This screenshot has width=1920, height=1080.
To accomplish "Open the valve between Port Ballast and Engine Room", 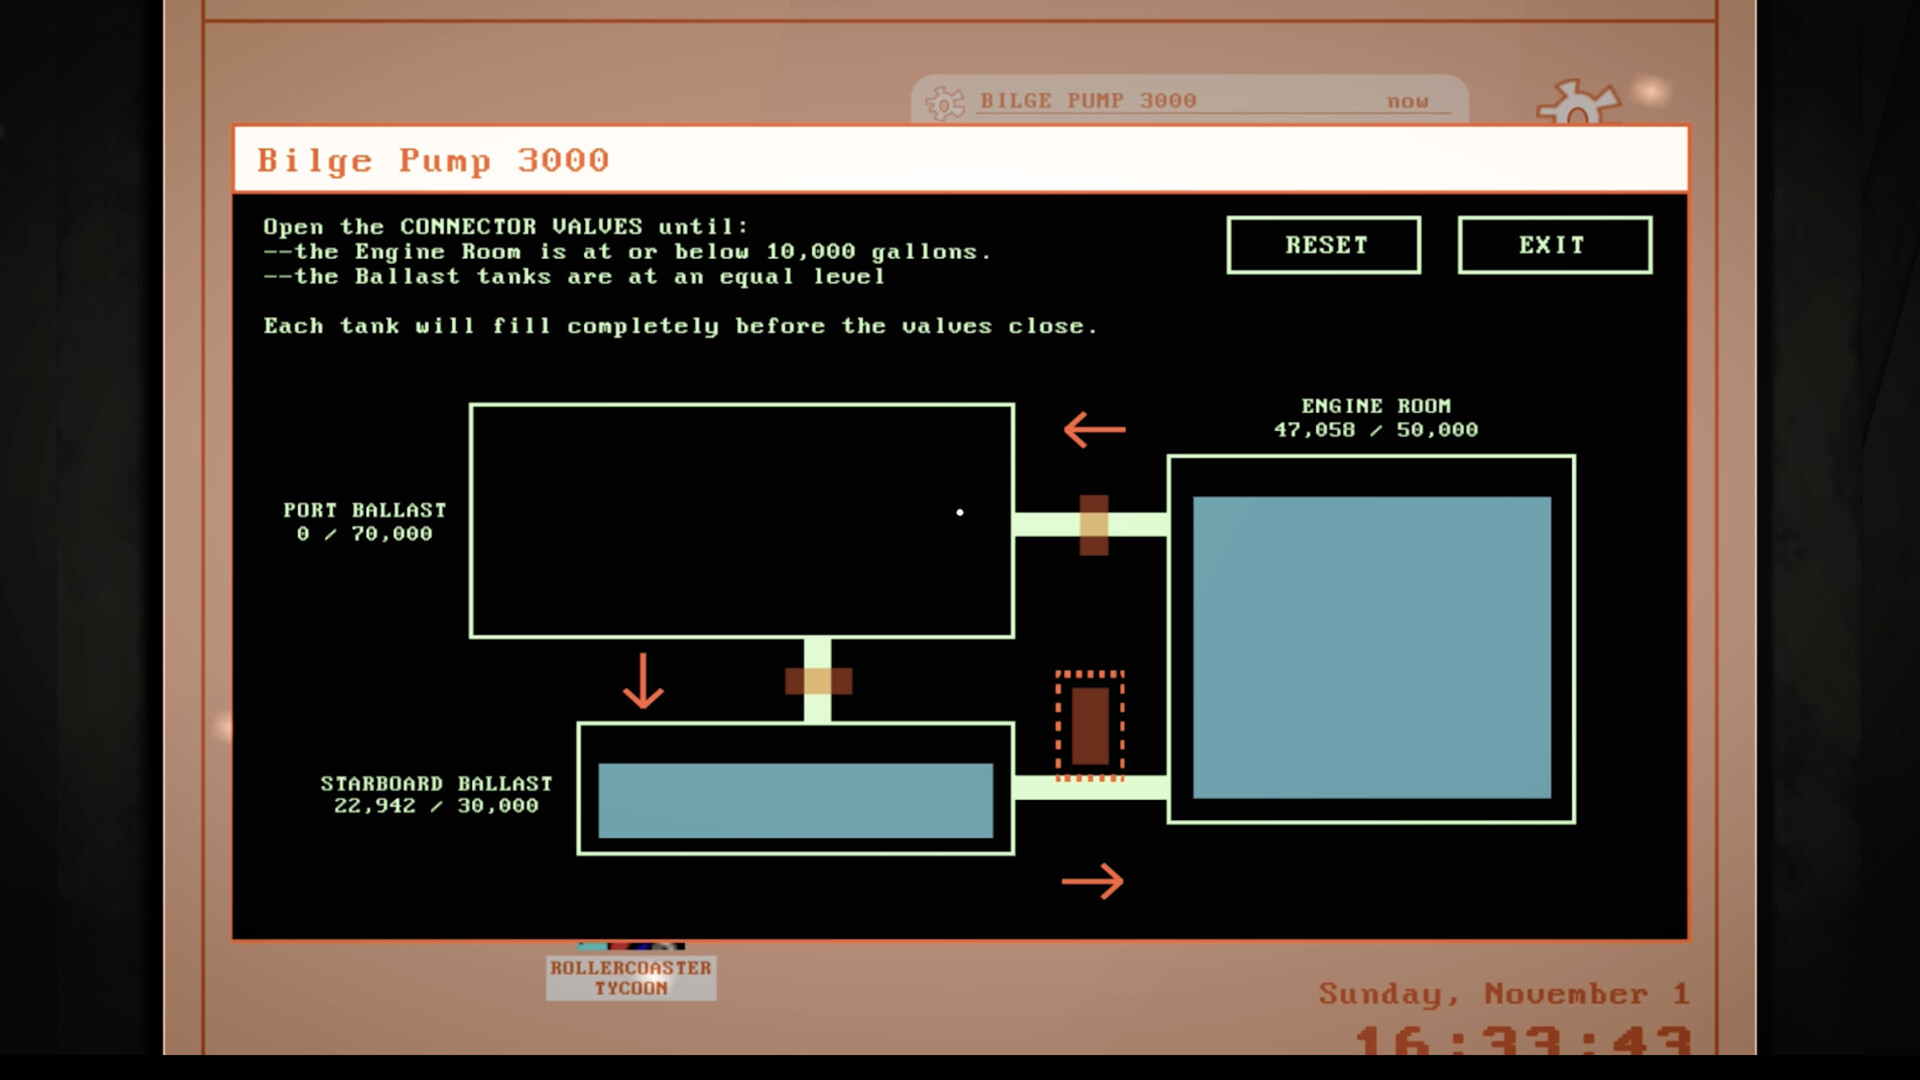I will pos(1094,525).
